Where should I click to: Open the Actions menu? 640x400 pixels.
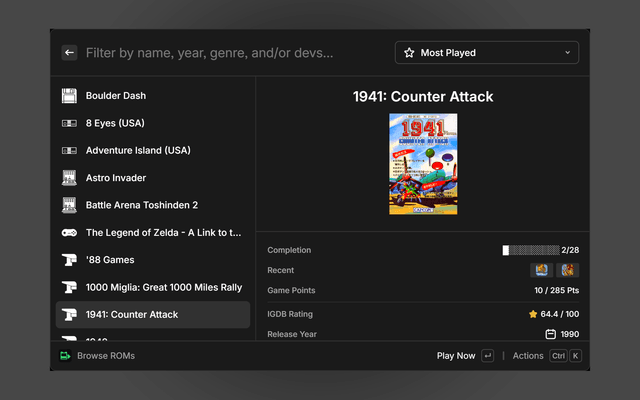pyautogui.click(x=528, y=356)
